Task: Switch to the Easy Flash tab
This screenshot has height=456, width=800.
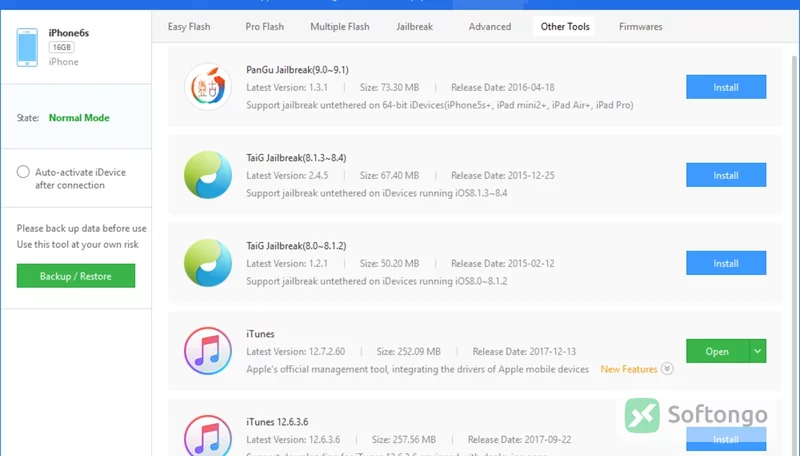Action: coord(189,27)
